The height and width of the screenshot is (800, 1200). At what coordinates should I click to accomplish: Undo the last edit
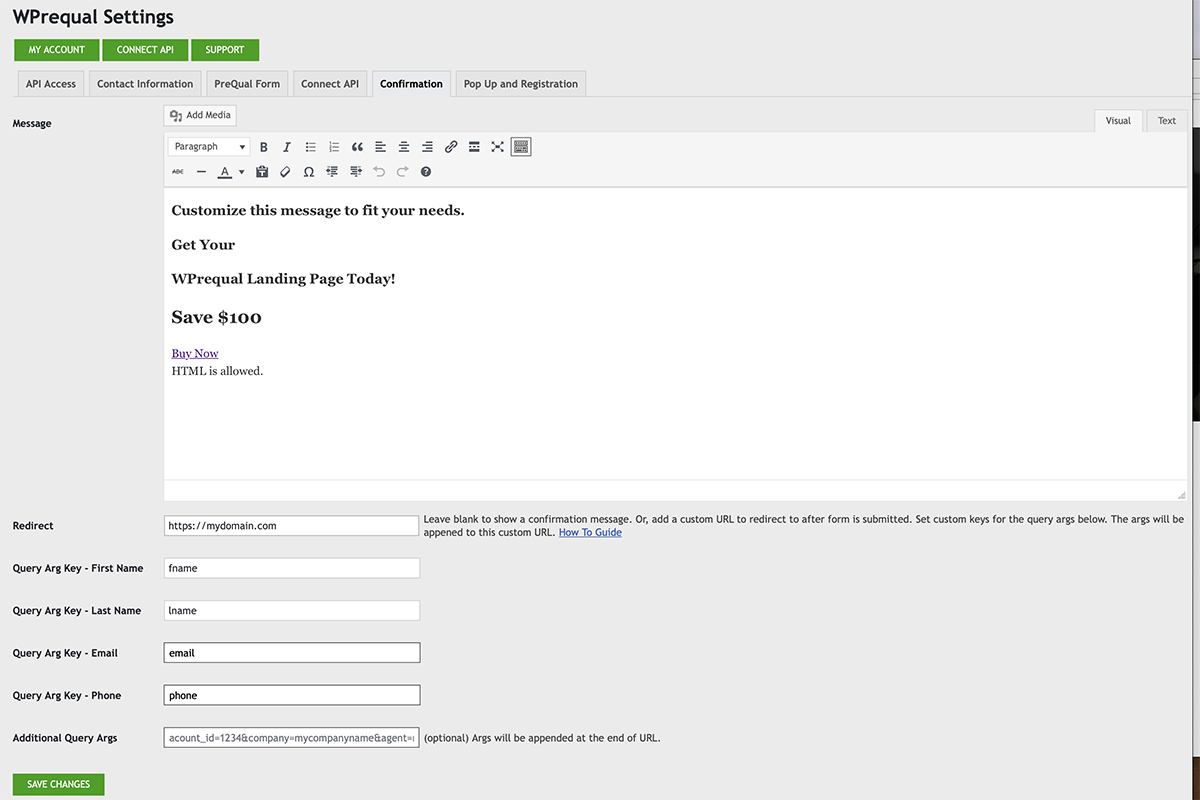[379, 172]
